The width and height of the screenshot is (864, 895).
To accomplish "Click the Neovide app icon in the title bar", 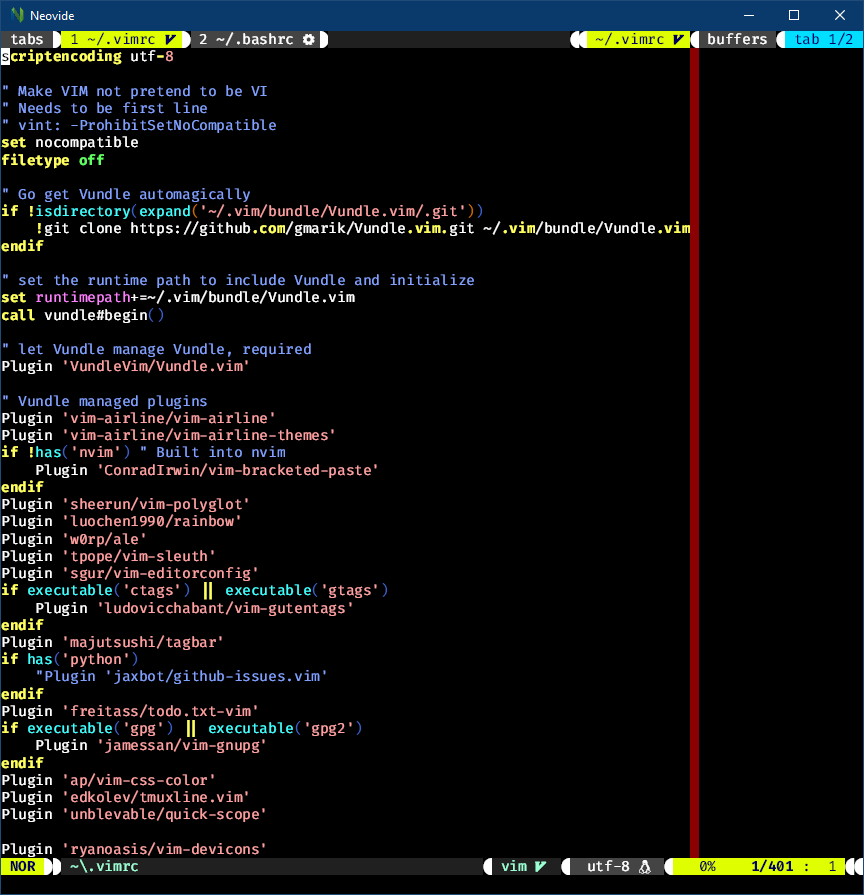I will point(17,15).
